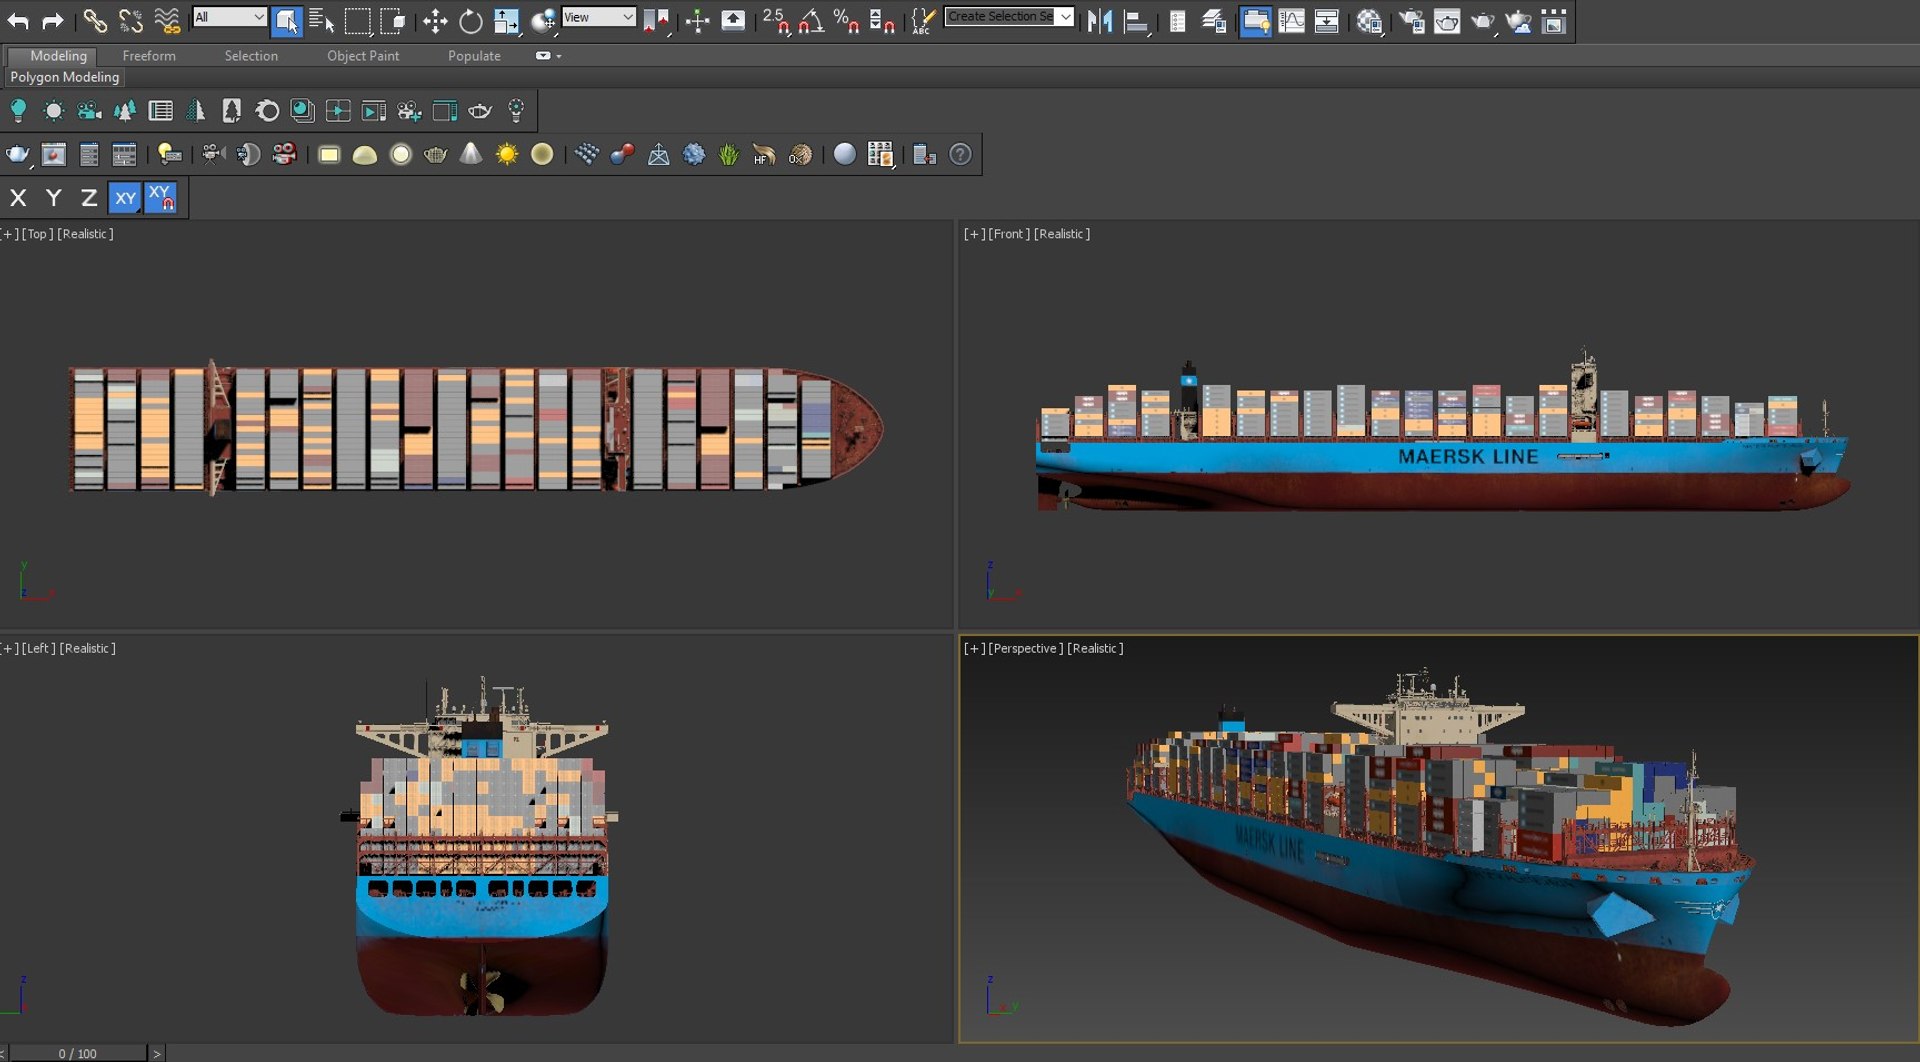Toggle Spinner Snap

tap(882, 21)
